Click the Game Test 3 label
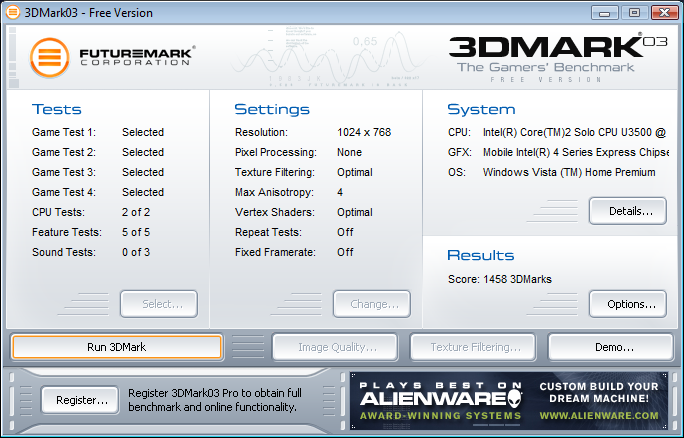This screenshot has height=438, width=684. [64, 172]
